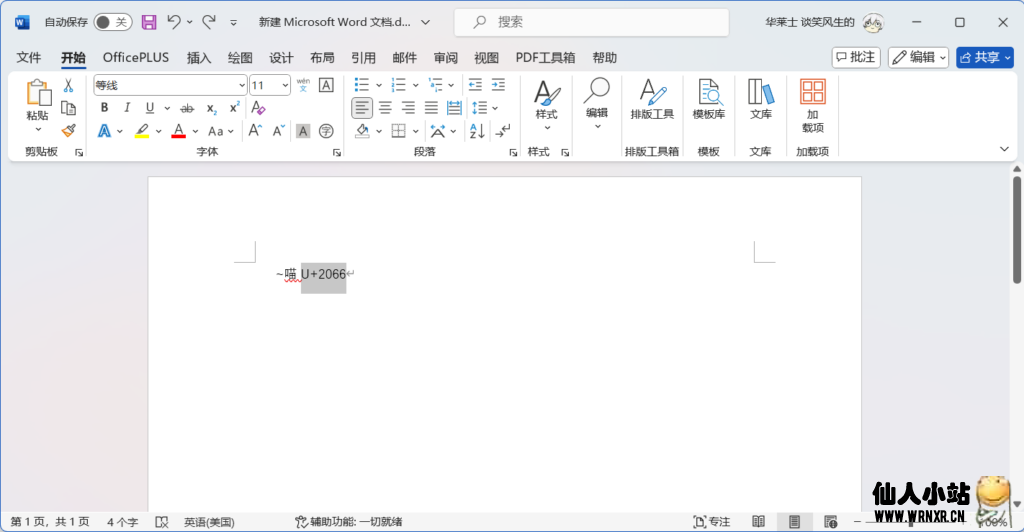Image resolution: width=1024 pixels, height=532 pixels.
Task: Toggle Italic formatting
Action: 127,108
